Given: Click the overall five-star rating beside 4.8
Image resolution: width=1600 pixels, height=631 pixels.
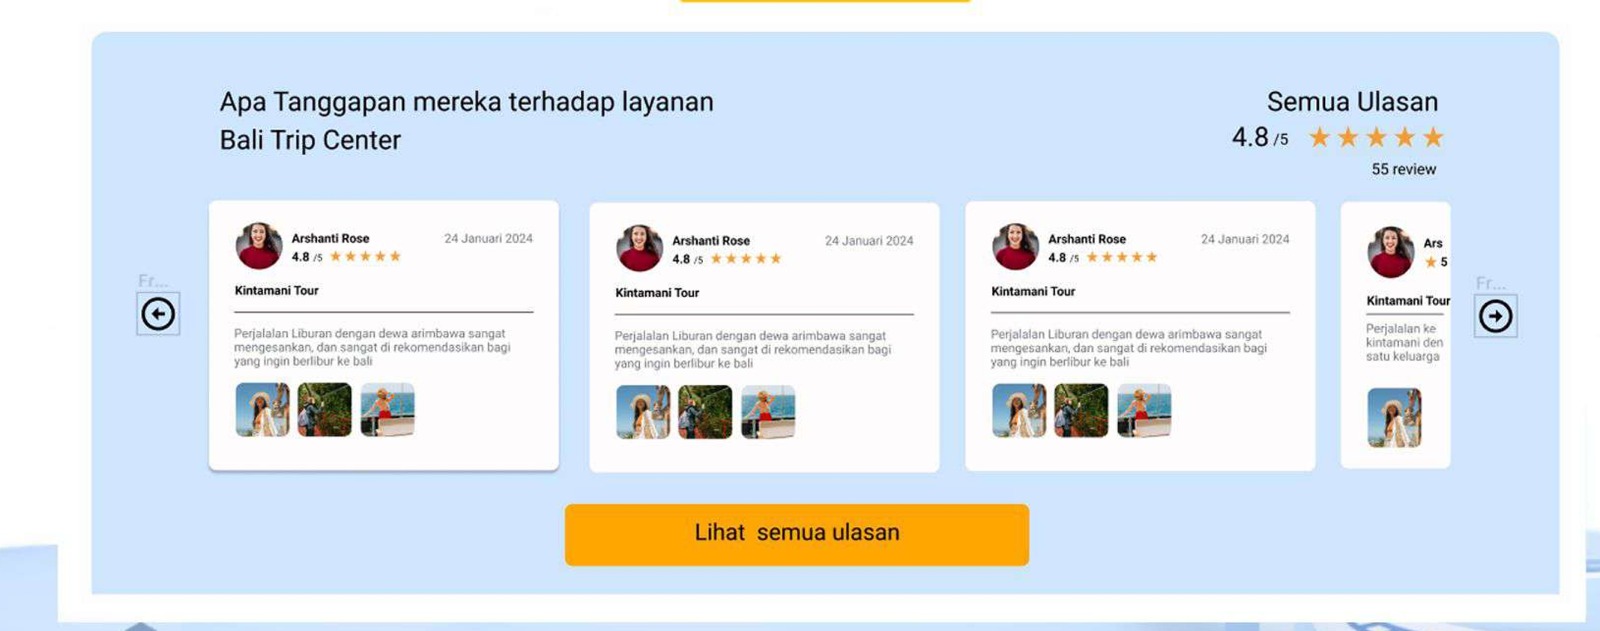Looking at the screenshot, I should coord(1376,138).
